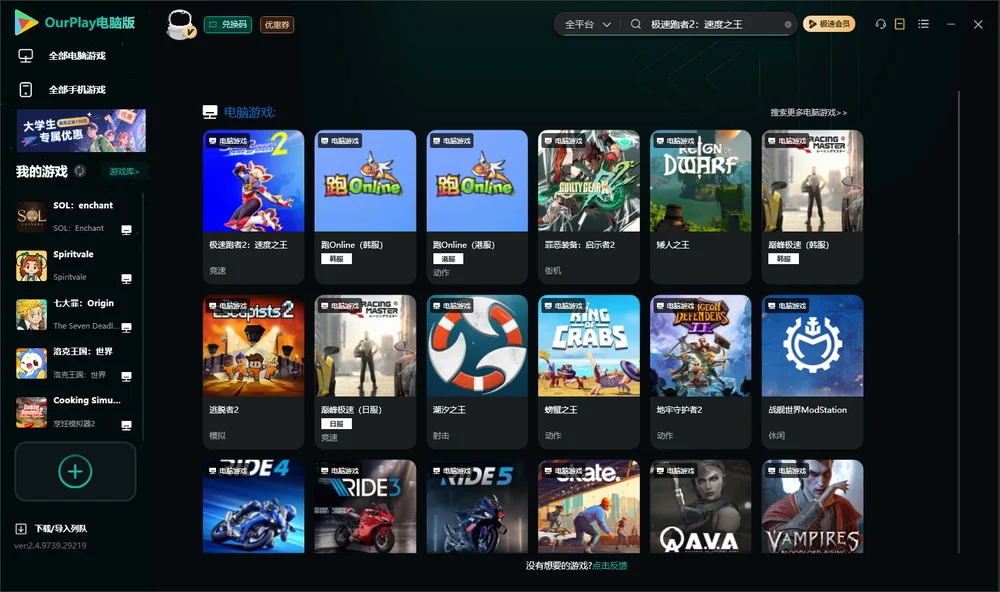
Task: Select the RIDE 3 game cover
Action: pyautogui.click(x=365, y=507)
